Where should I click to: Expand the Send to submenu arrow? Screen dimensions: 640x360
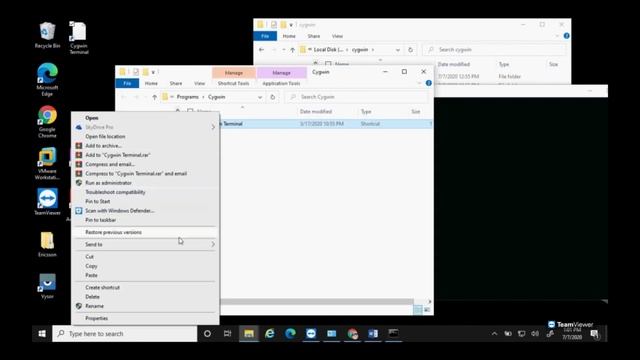(213, 244)
